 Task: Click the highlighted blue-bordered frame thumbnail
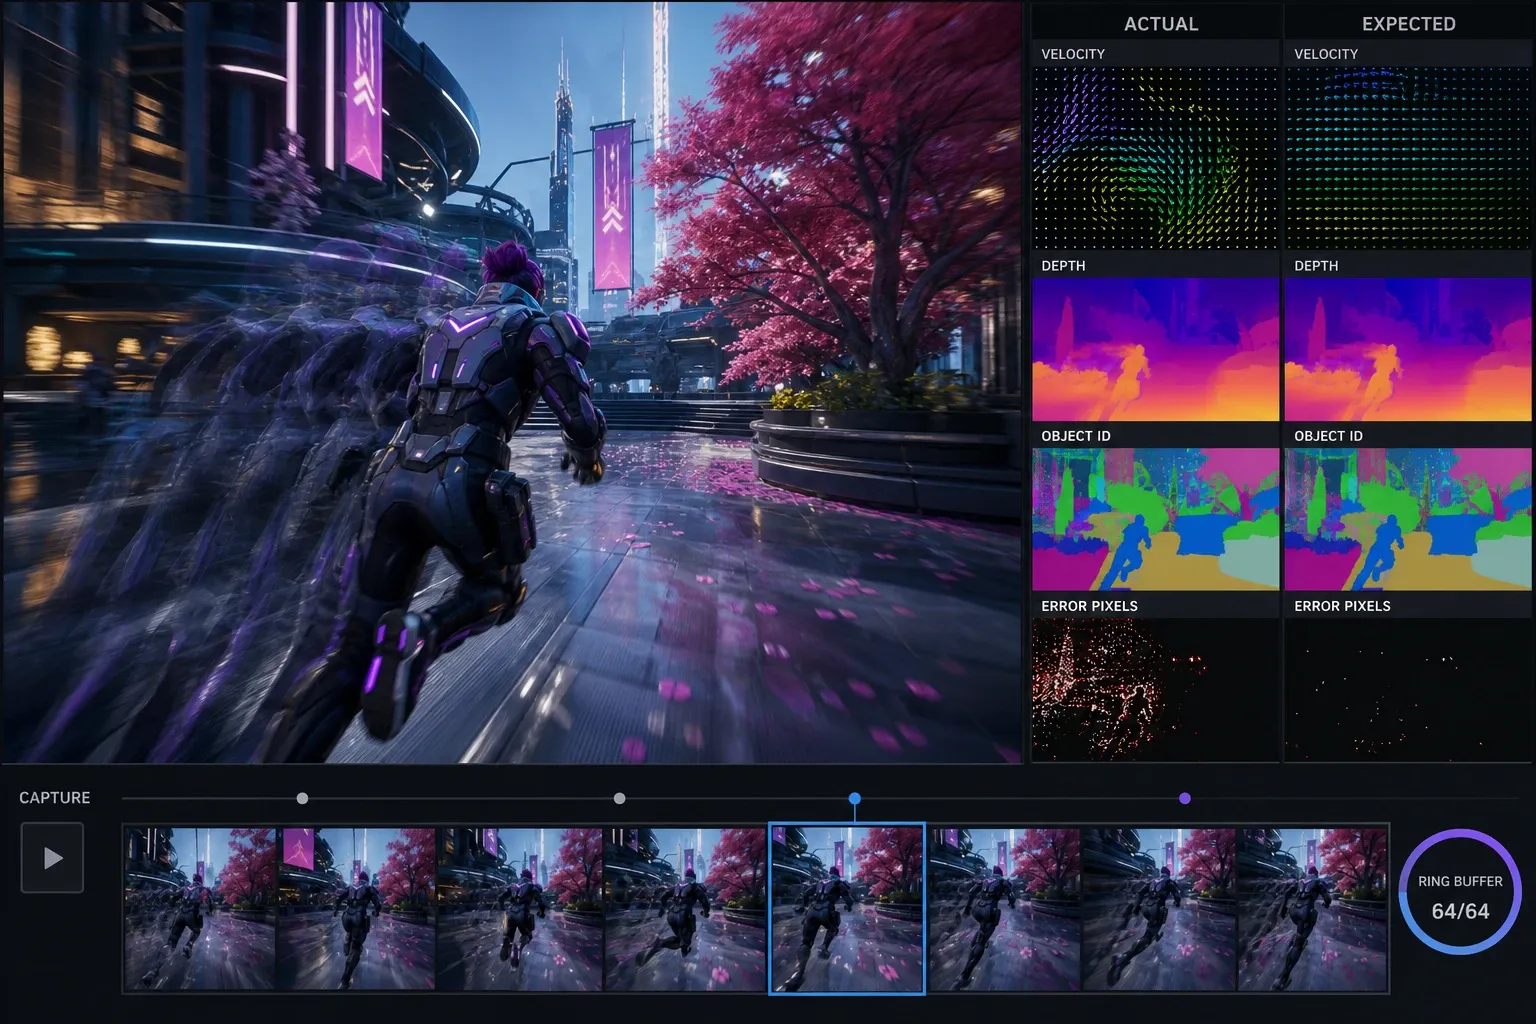click(847, 908)
